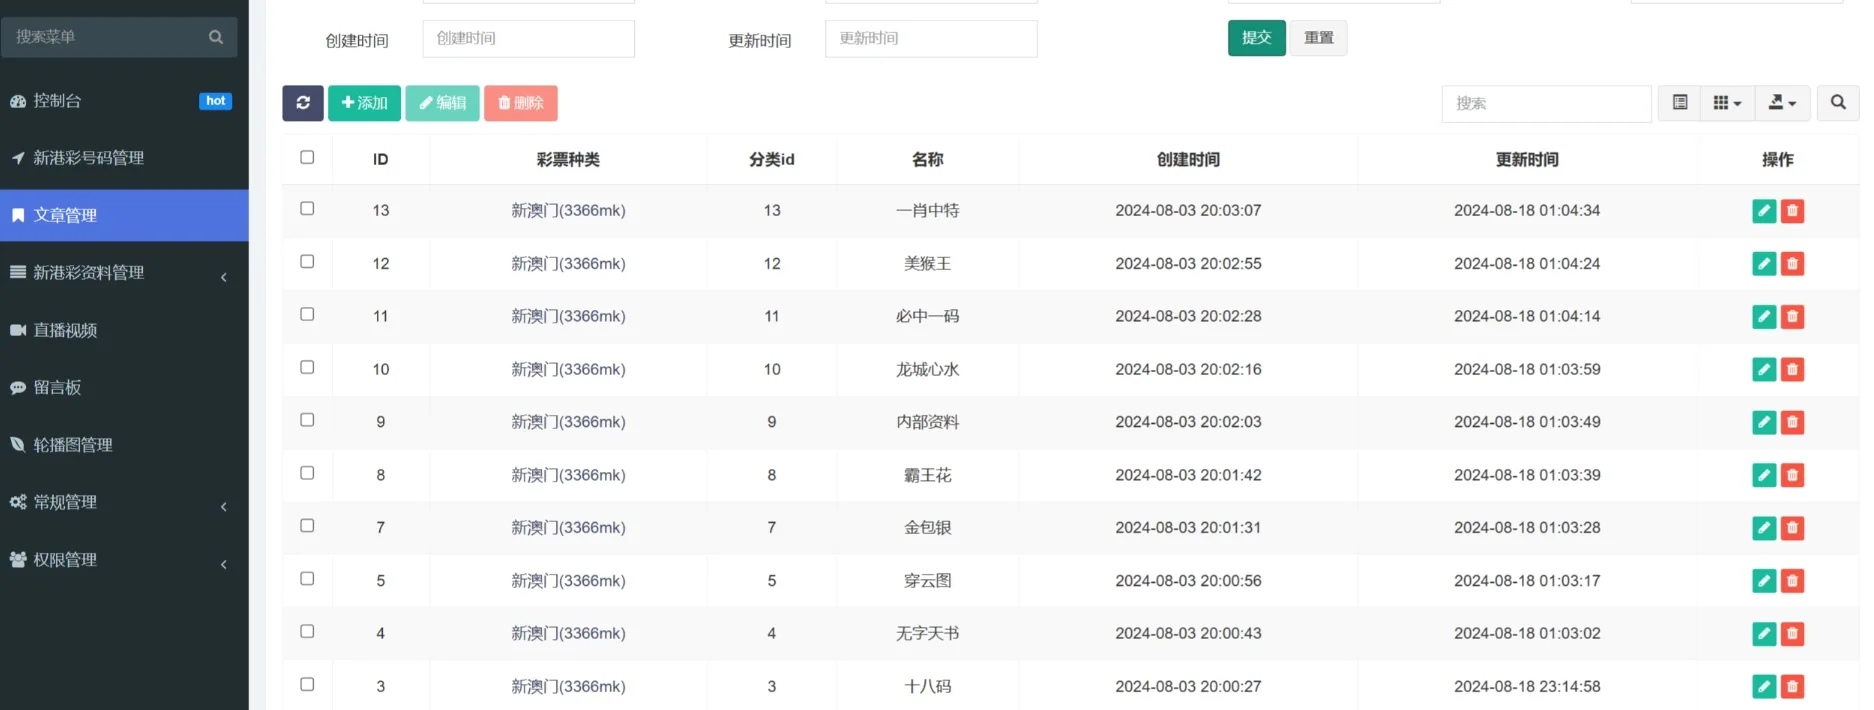Open the advanced search magnifier button
Screen dimensions: 1874x710
(x=1838, y=103)
